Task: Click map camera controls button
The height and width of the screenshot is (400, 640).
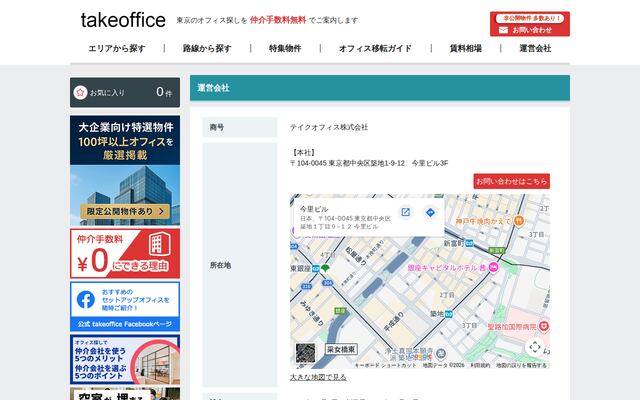Action: point(535,347)
